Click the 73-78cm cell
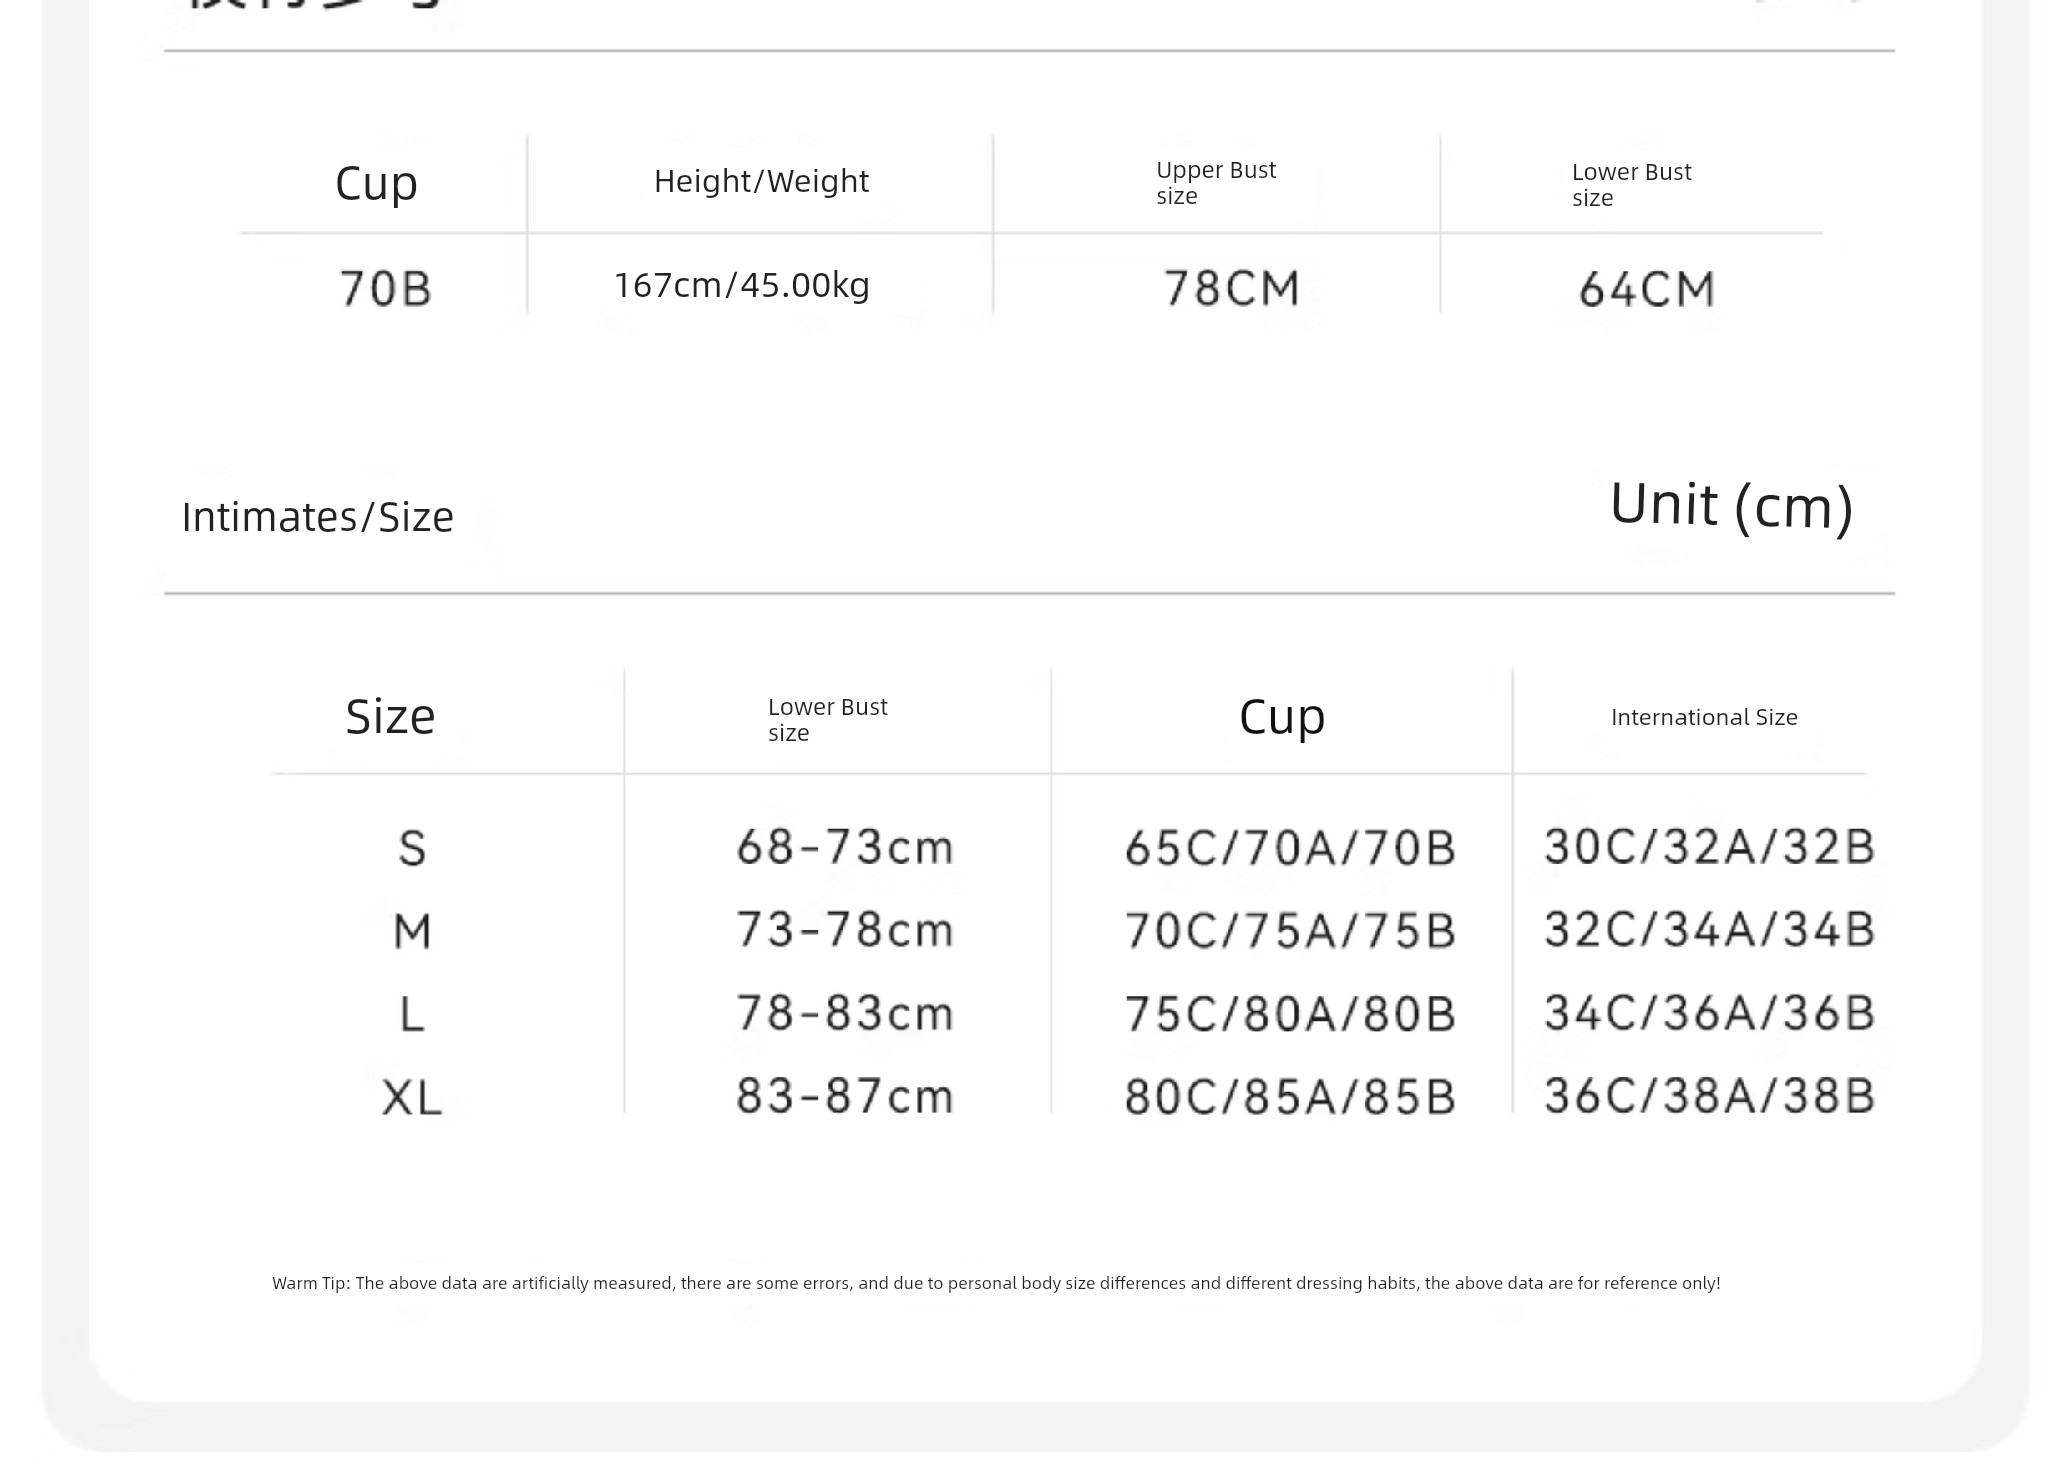2071x1480 pixels. (845, 930)
